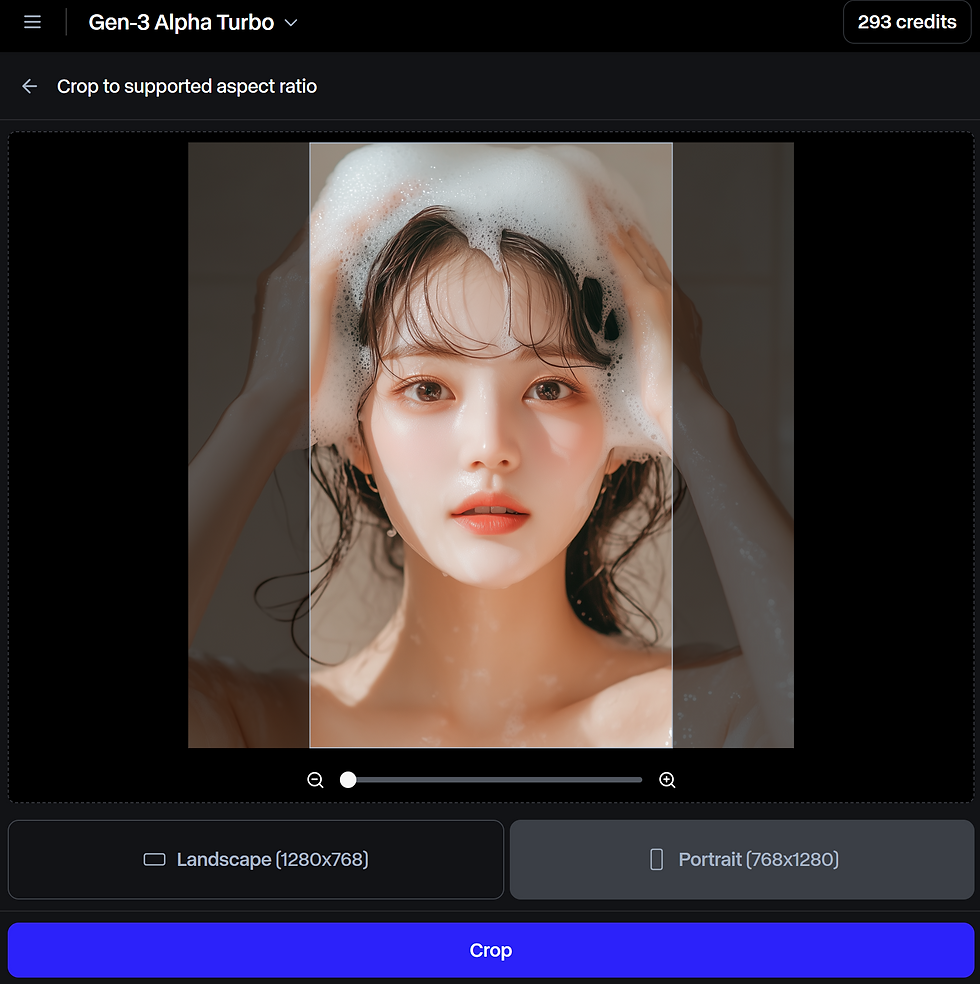Select Landscape (1280x768) aspect ratio

coord(255,859)
